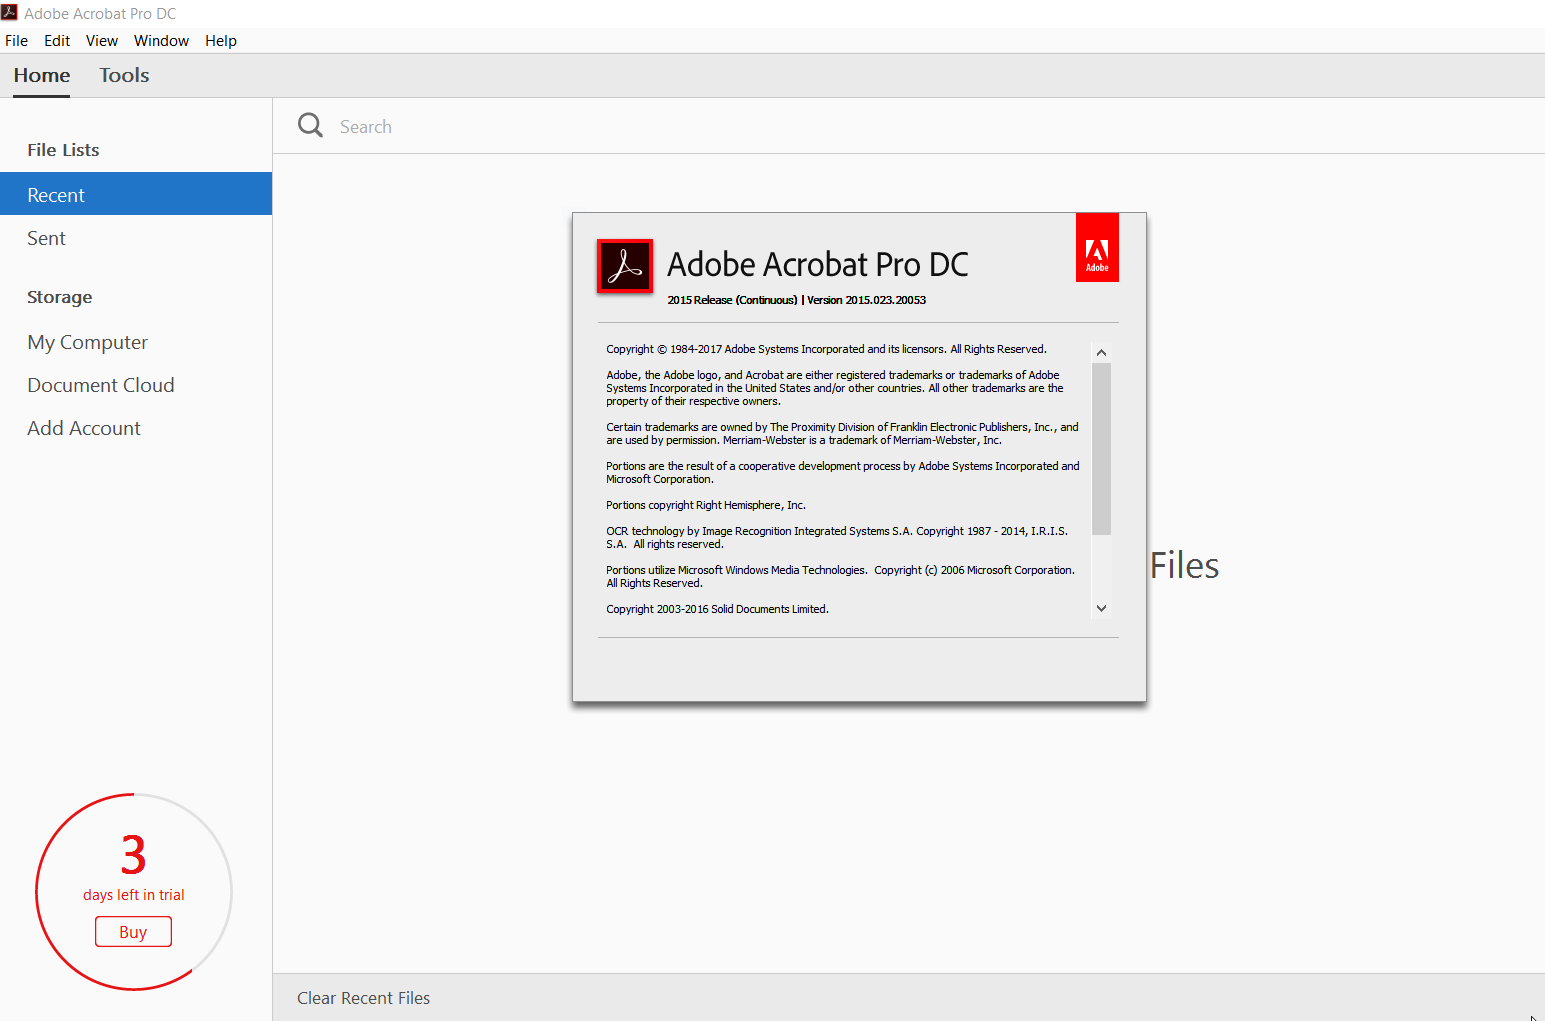Open My Computer storage
Screen dimensions: 1545x1021
tap(136, 342)
